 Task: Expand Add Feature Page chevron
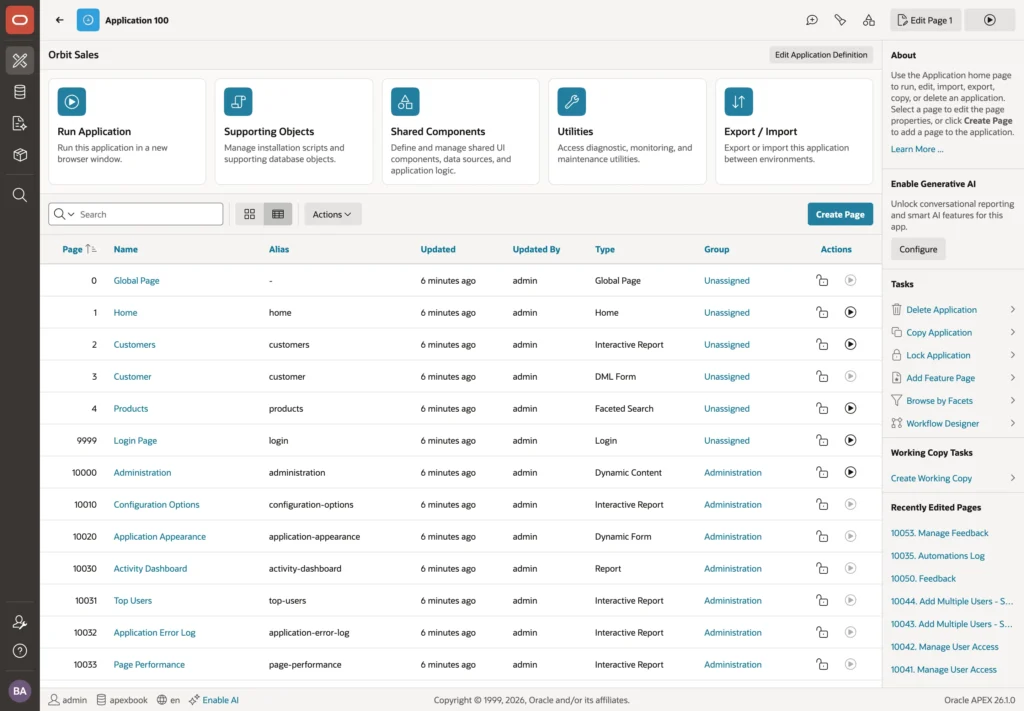point(1012,377)
